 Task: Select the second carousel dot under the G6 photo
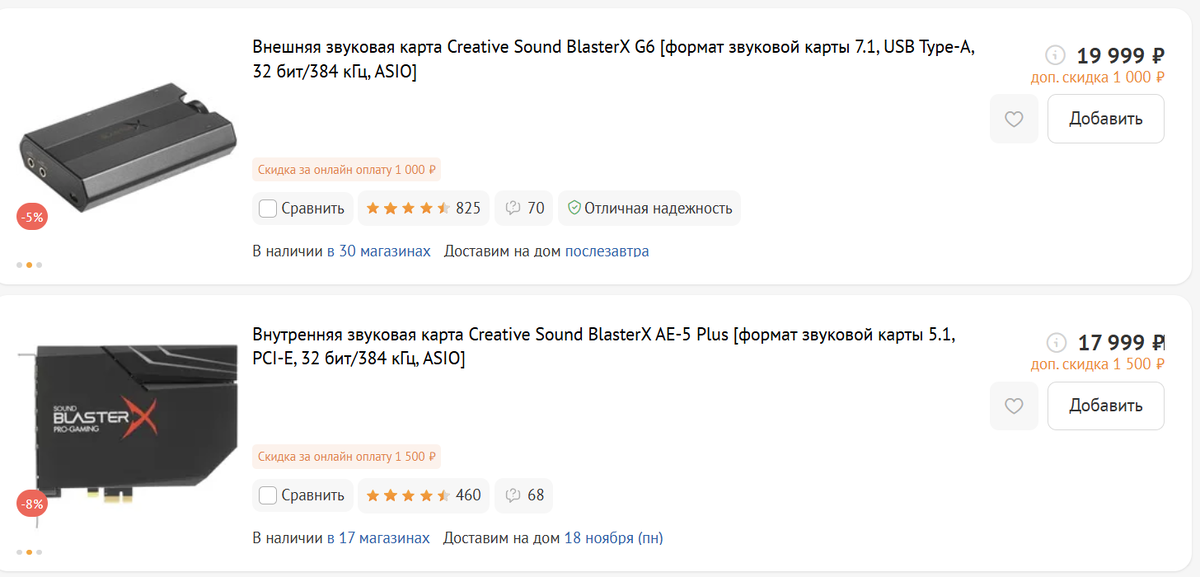click(29, 265)
